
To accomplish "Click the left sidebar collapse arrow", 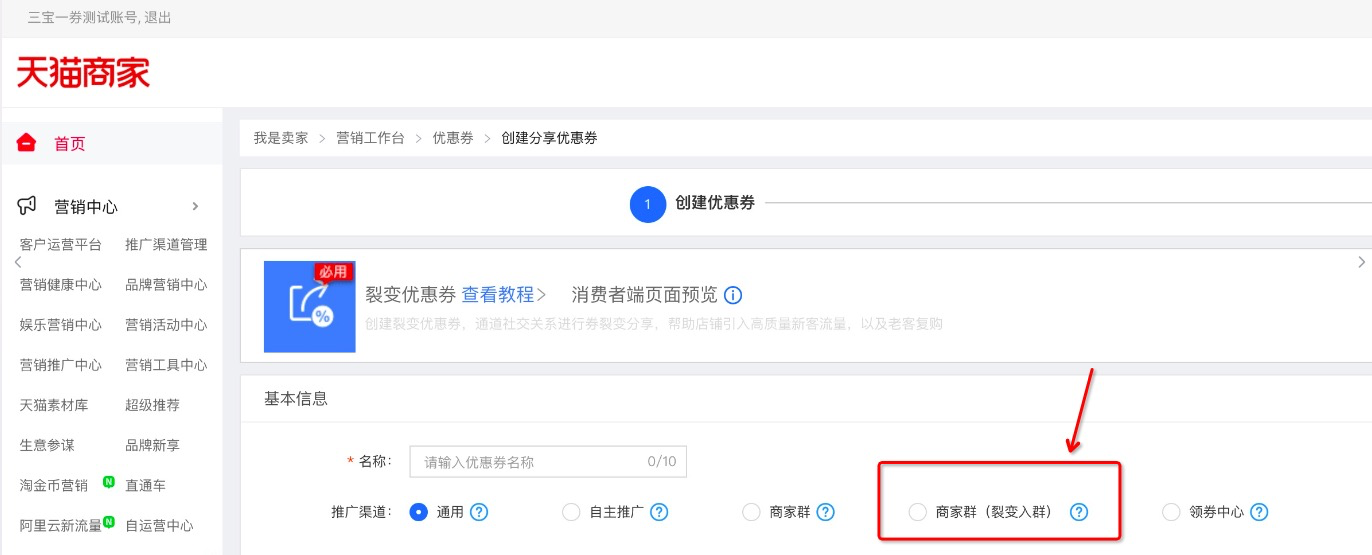I will click(x=18, y=262).
